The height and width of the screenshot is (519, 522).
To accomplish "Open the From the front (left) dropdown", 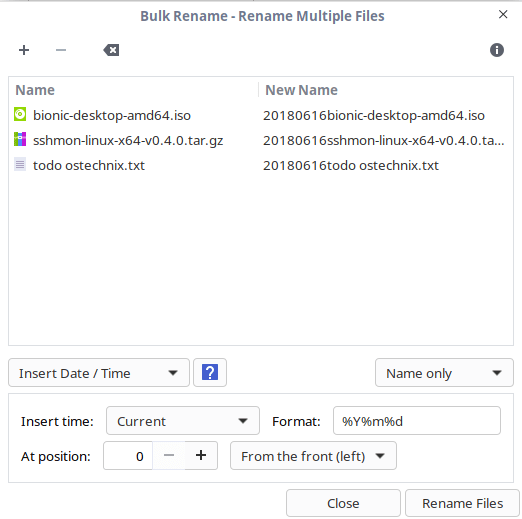I will click(313, 456).
